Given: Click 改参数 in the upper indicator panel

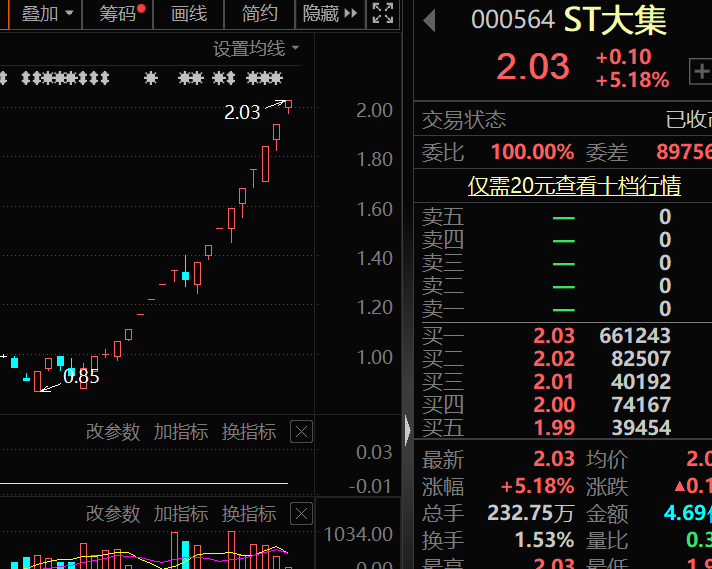Looking at the screenshot, I should [113, 432].
